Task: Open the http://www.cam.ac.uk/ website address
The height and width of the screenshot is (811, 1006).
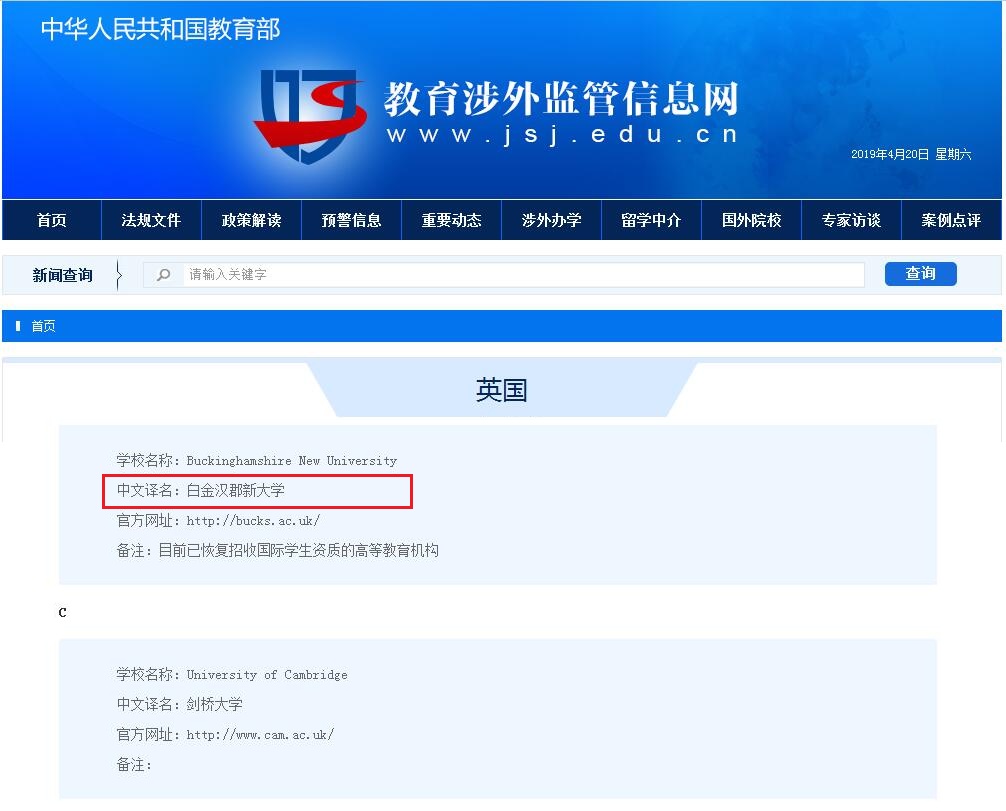Action: pyautogui.click(x=260, y=735)
